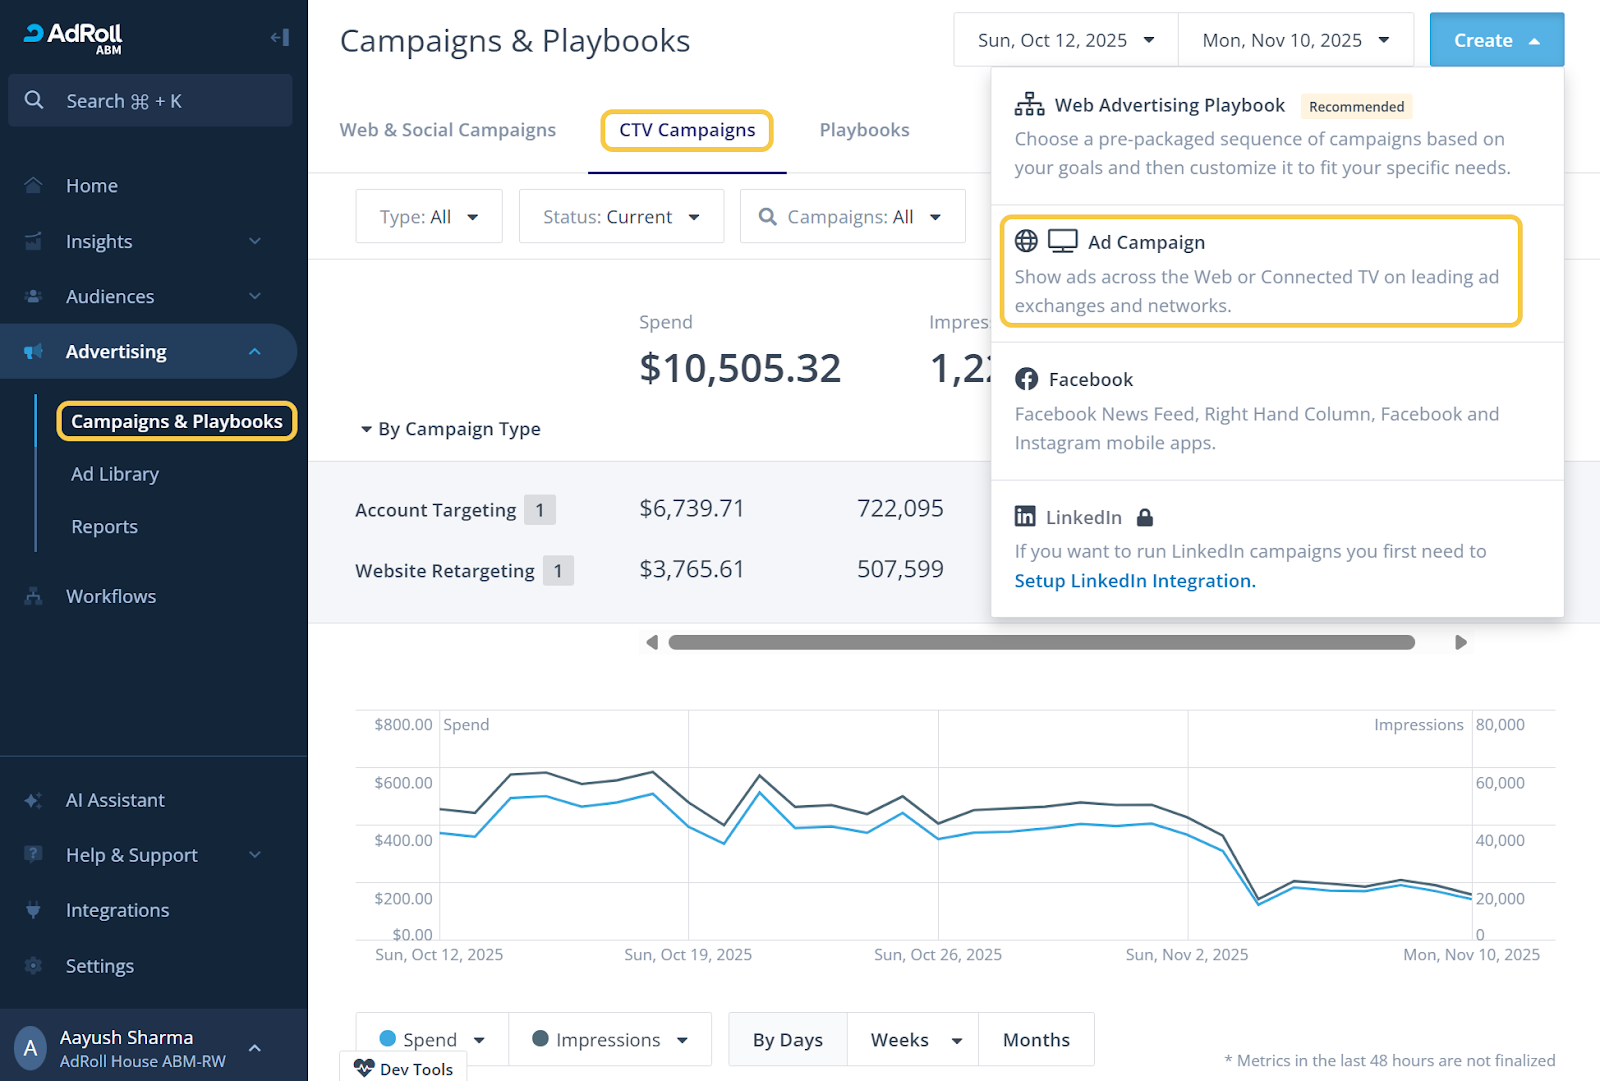Image resolution: width=1600 pixels, height=1081 pixels.
Task: Click the LinkedIn lock icon
Action: [x=1145, y=517]
